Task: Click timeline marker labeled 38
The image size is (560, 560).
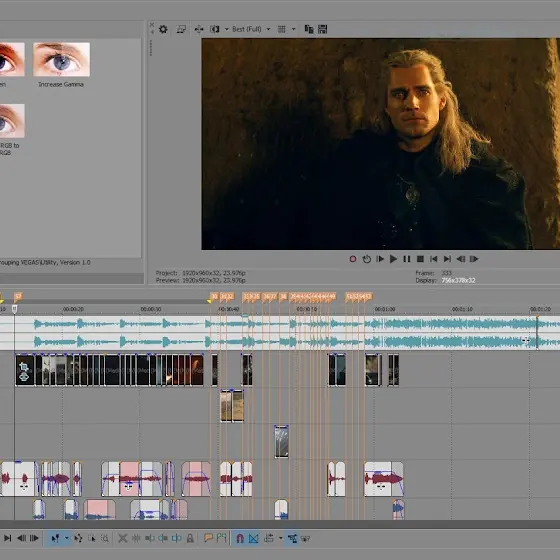Action: 283,296
